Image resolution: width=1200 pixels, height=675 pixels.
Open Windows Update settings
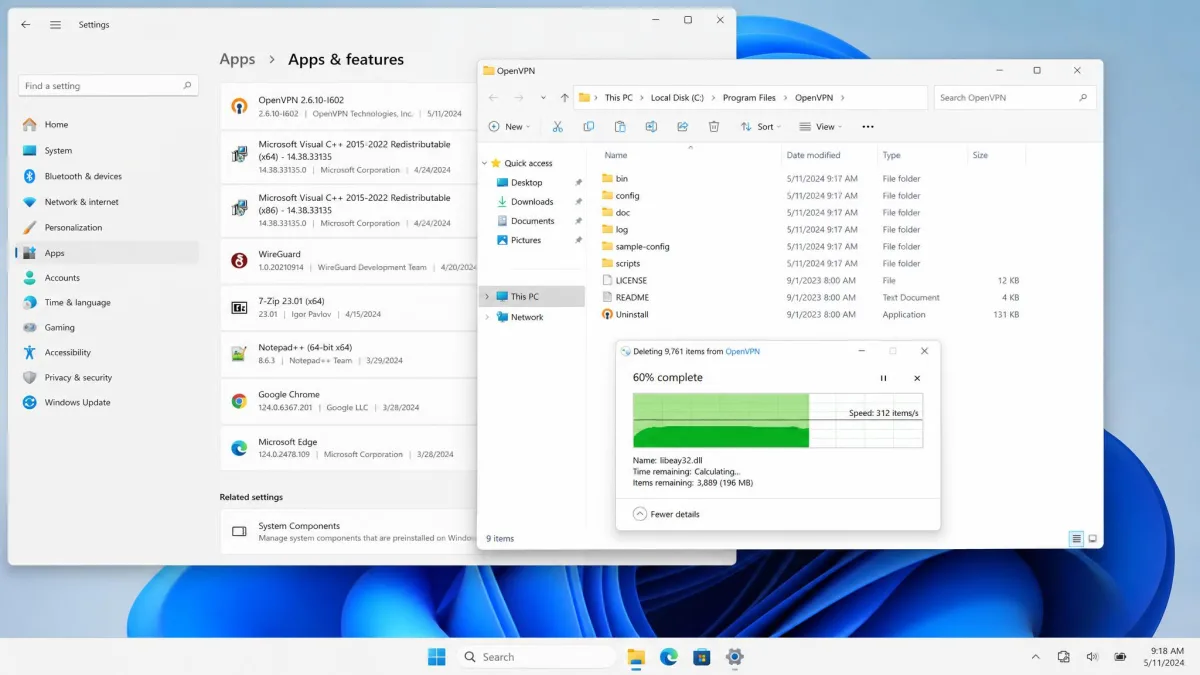click(108, 402)
